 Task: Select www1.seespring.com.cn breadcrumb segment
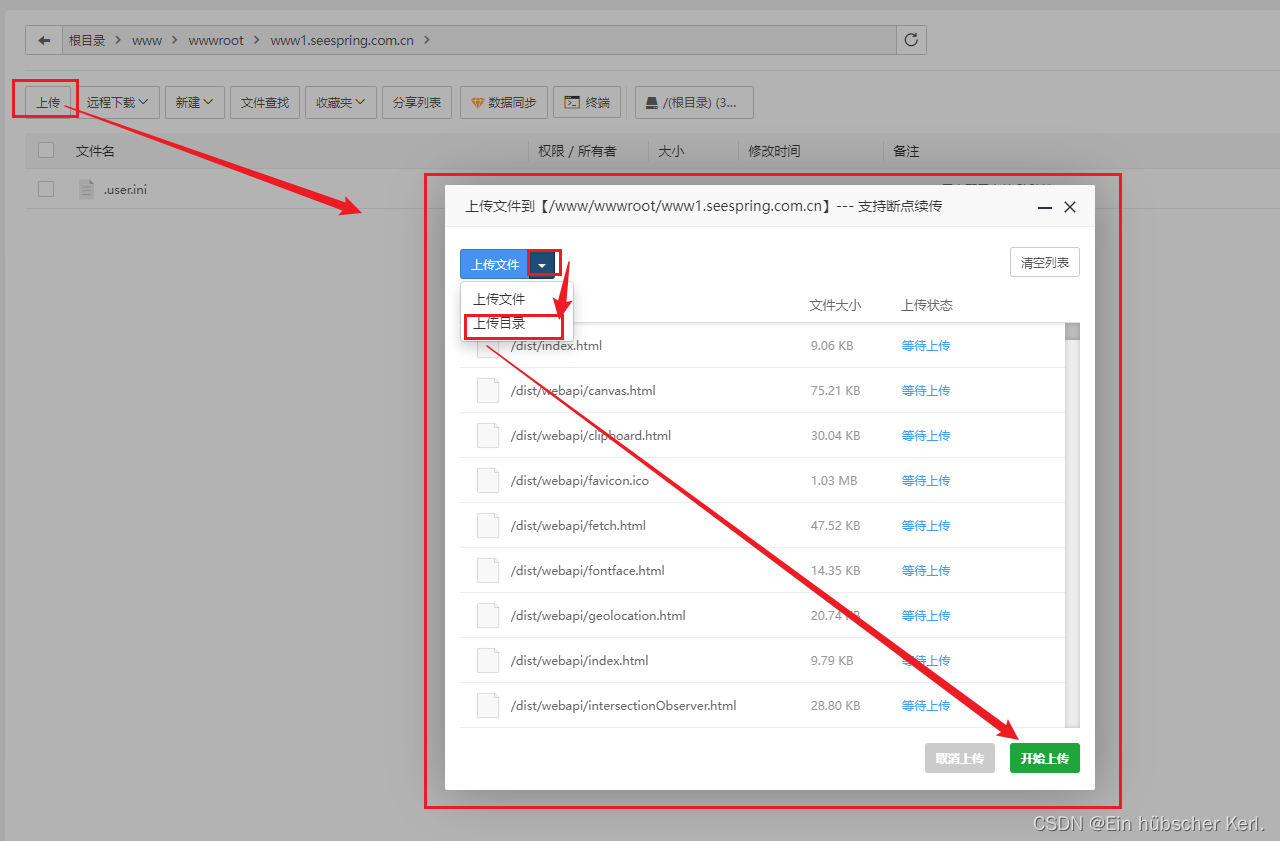342,40
